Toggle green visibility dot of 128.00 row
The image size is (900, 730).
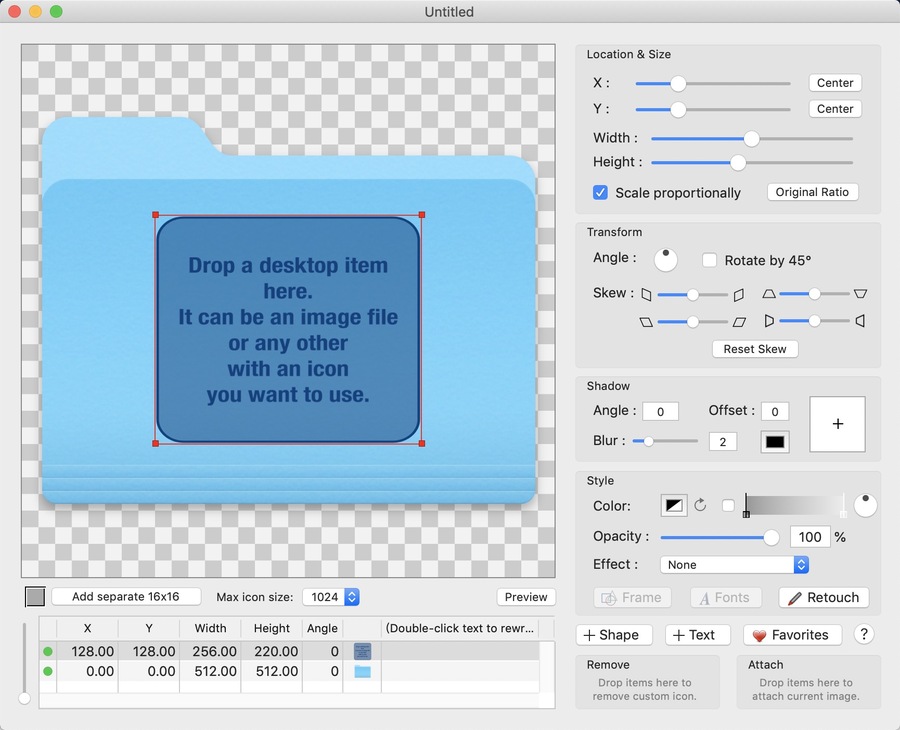(x=48, y=651)
